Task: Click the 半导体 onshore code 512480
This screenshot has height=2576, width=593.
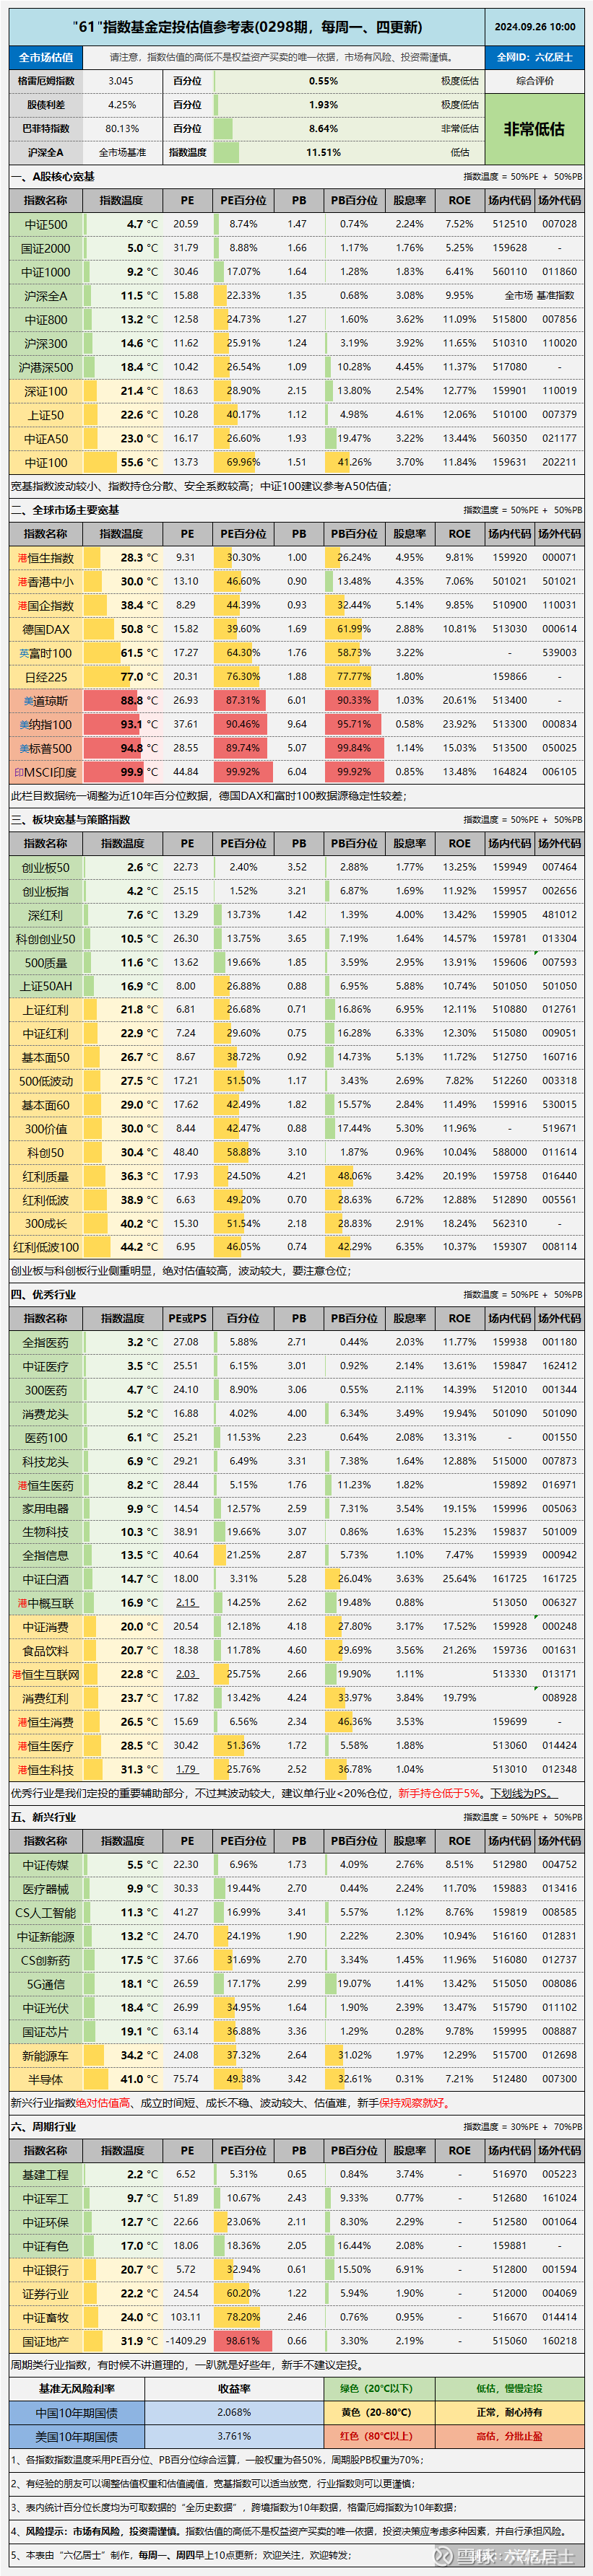Action: (x=510, y=2079)
